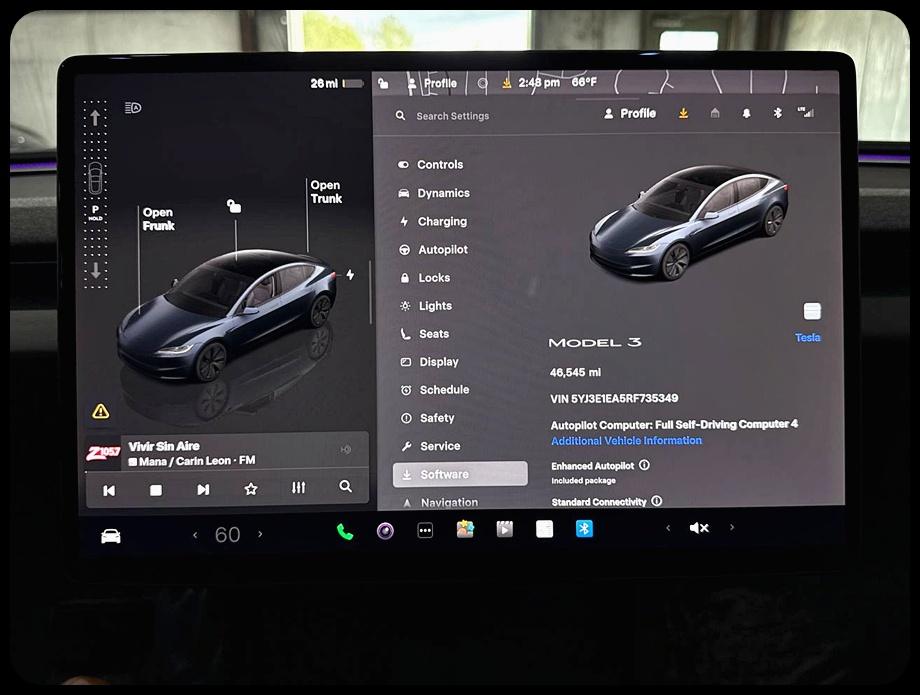Open notifications via the bell icon
This screenshot has height=695, width=920.
tap(748, 114)
